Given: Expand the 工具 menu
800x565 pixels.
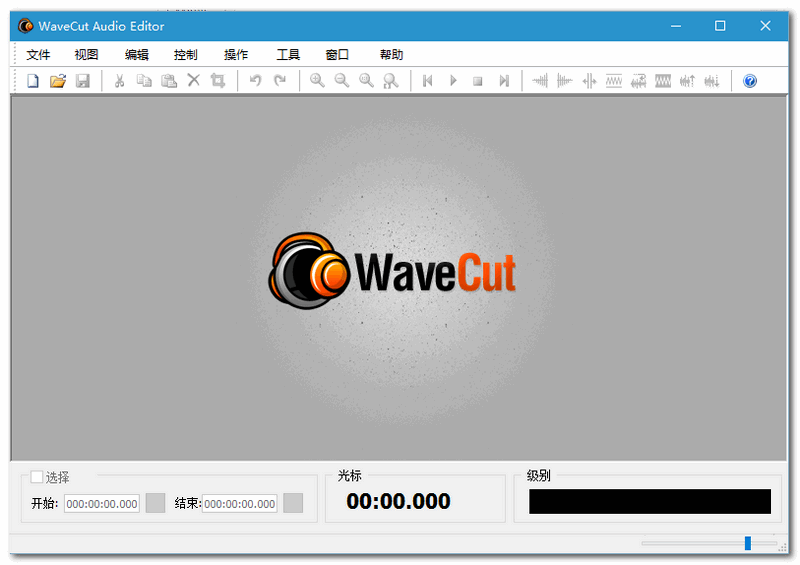Looking at the screenshot, I should coord(288,55).
